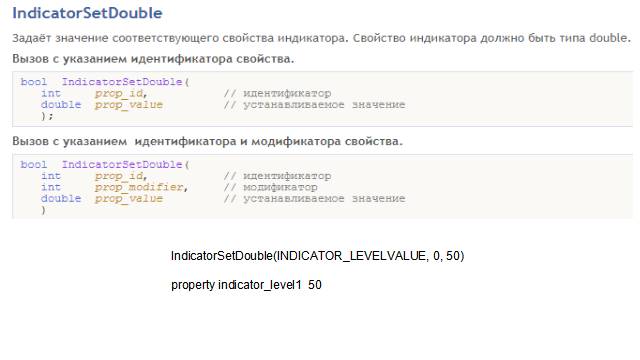Click the prop_modifier parameter

(x=141, y=187)
